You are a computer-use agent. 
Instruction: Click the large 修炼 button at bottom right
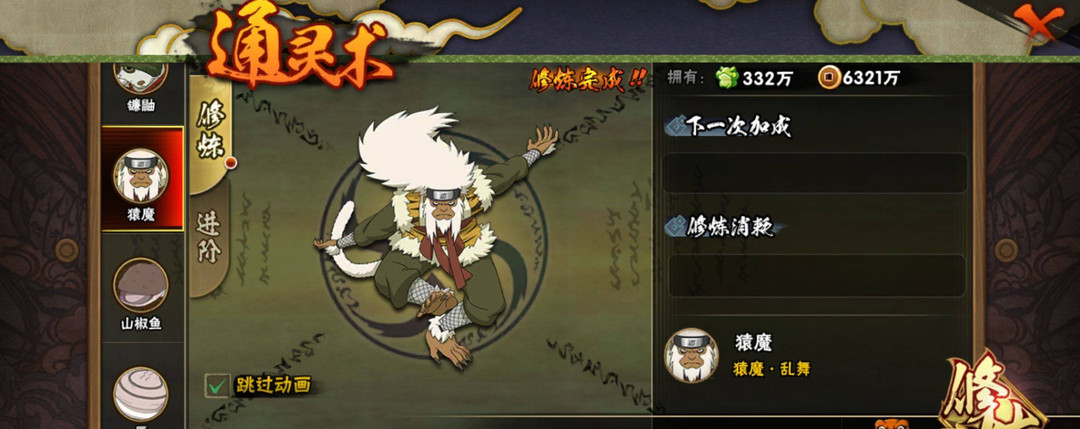pos(993,393)
